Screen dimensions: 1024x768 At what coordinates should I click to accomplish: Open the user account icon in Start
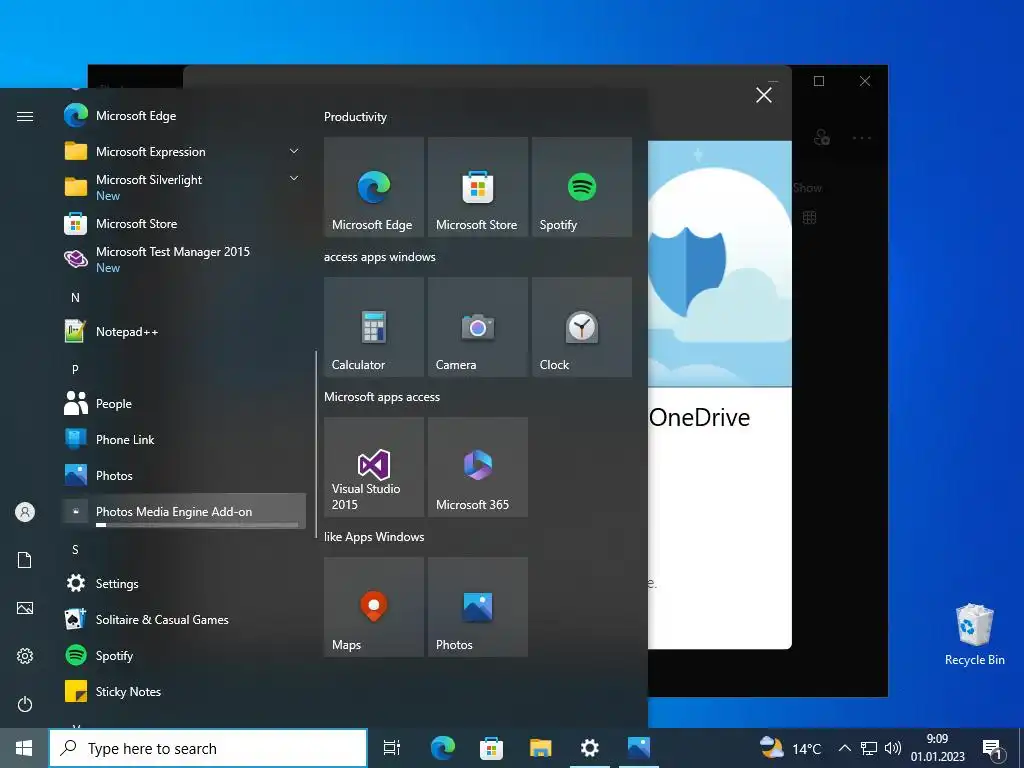(25, 512)
